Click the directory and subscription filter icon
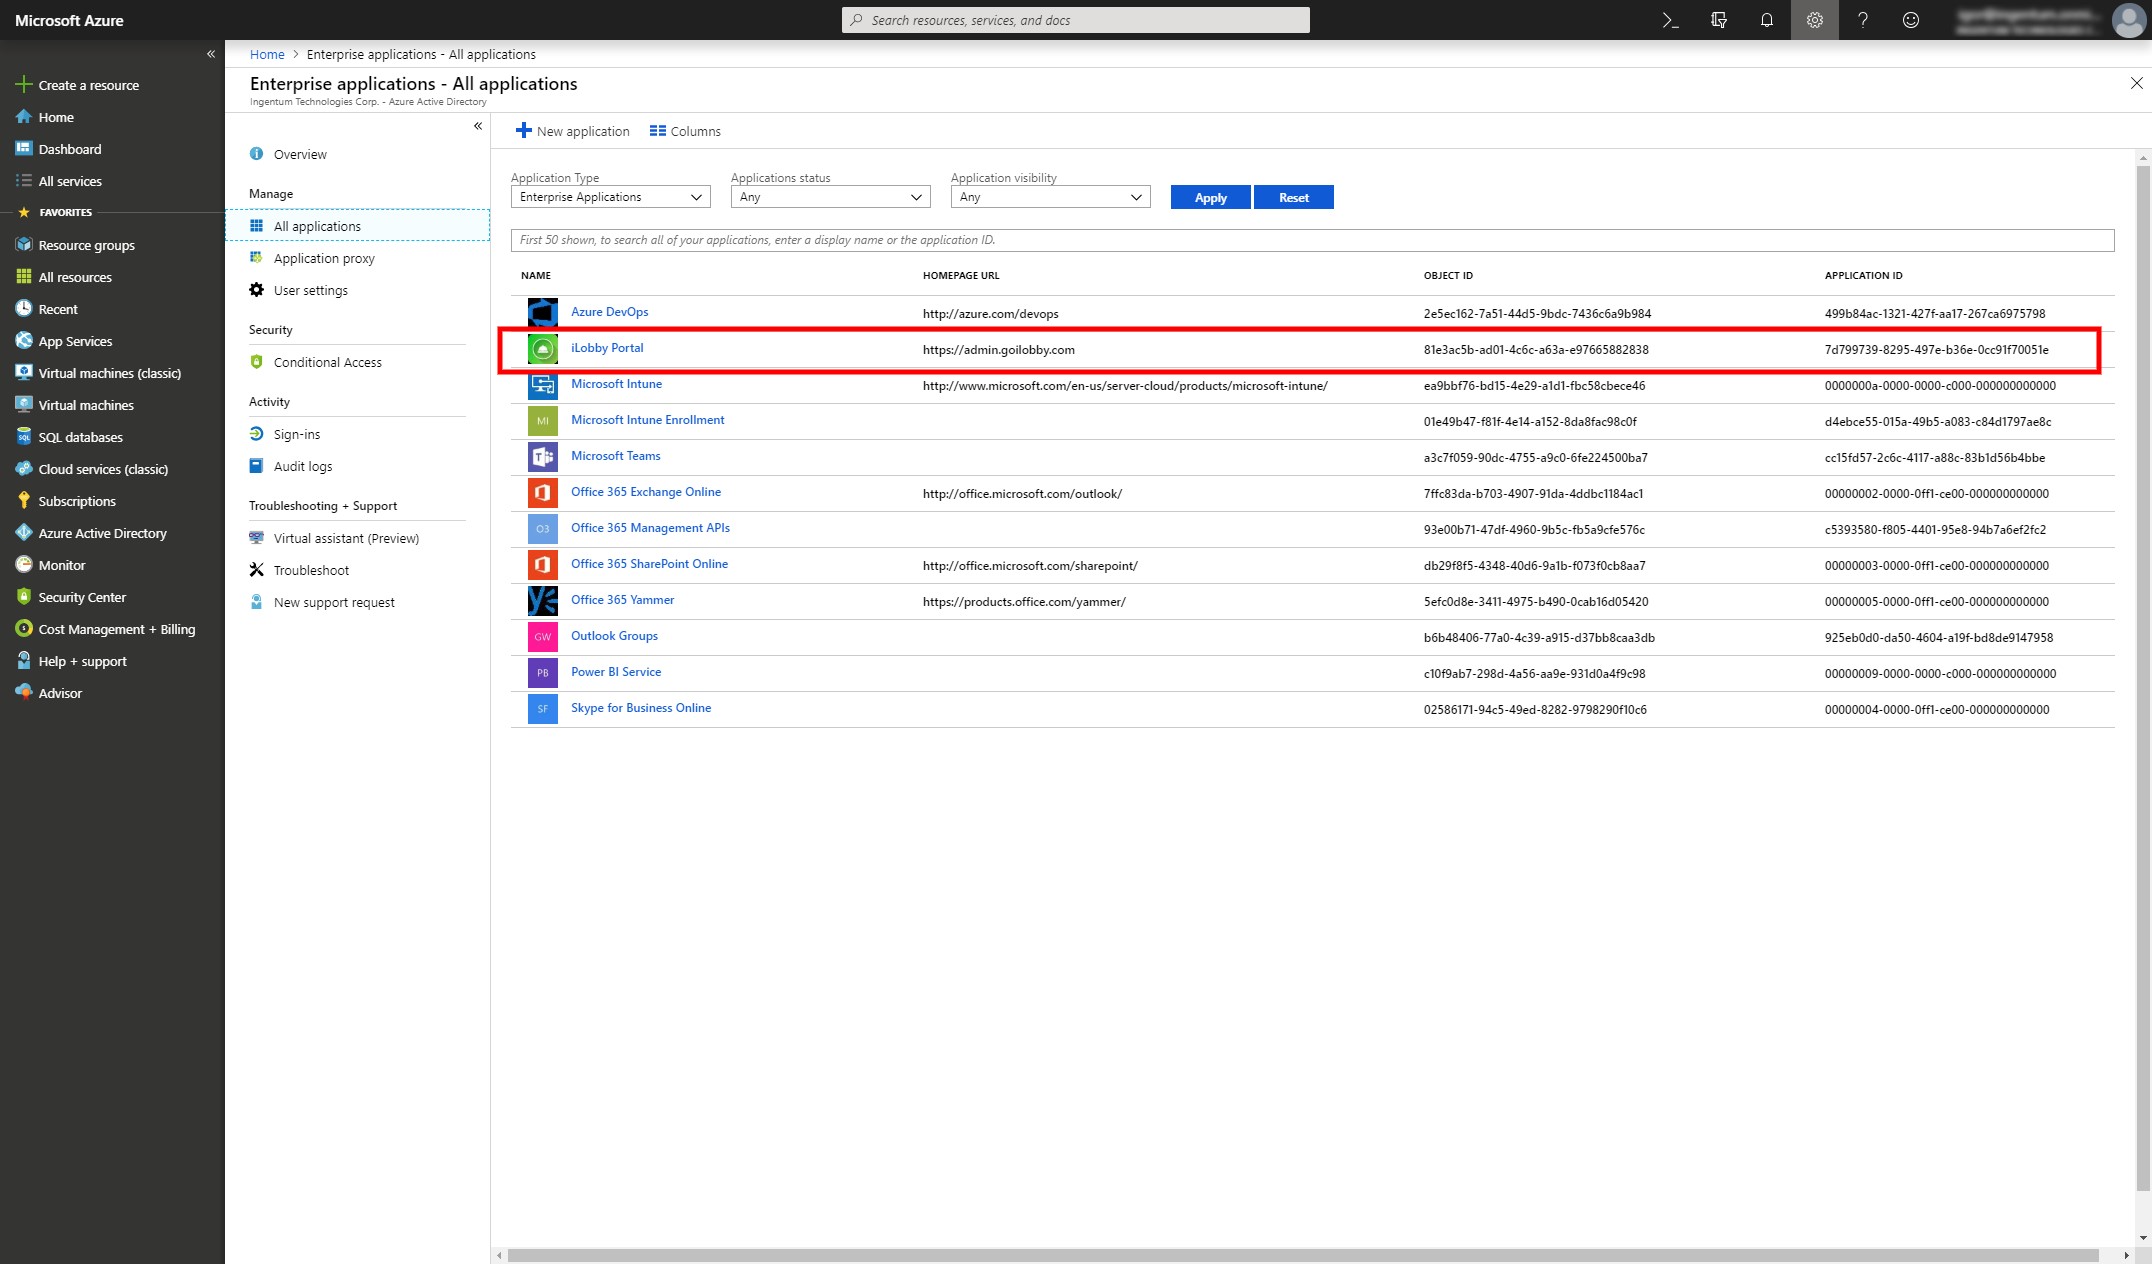Image resolution: width=2152 pixels, height=1264 pixels. (x=1719, y=20)
